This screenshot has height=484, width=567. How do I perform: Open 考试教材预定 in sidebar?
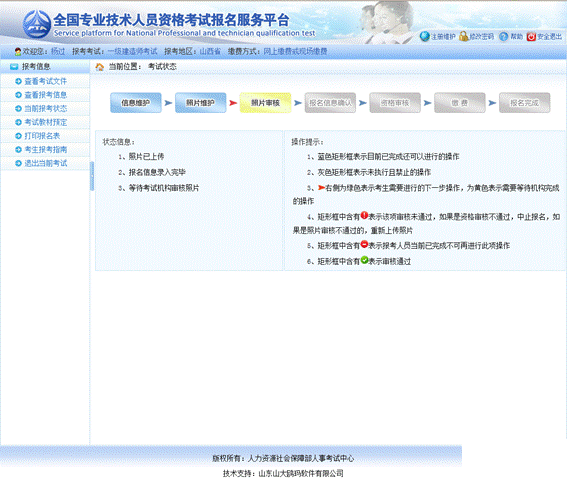coord(46,122)
